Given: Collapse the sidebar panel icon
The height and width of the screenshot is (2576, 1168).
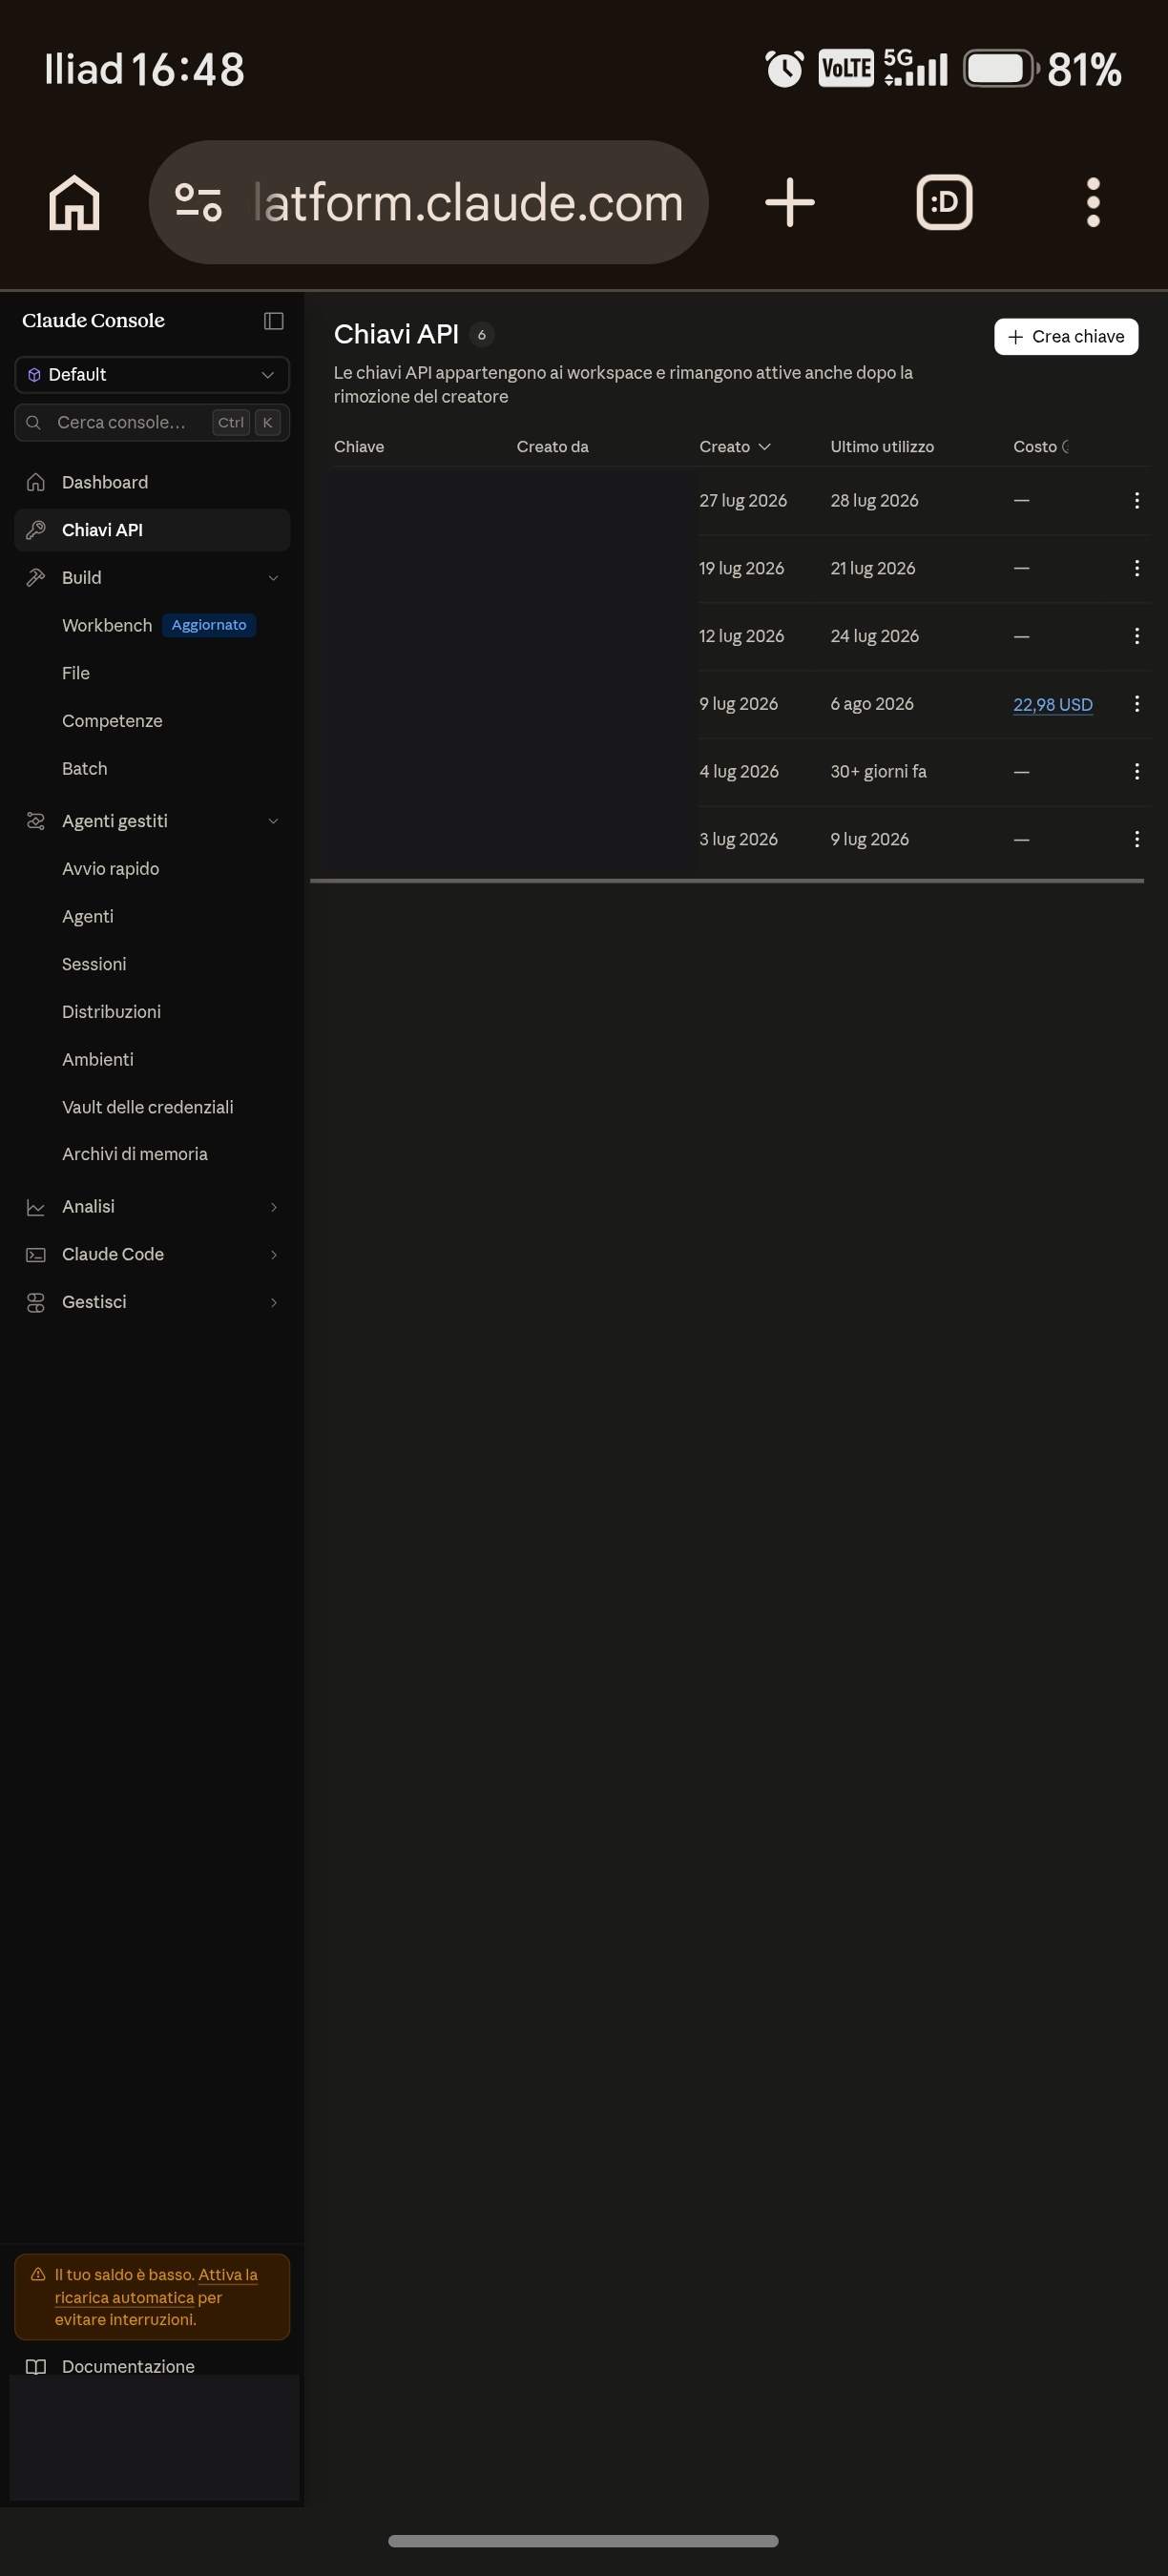Looking at the screenshot, I should (273, 321).
